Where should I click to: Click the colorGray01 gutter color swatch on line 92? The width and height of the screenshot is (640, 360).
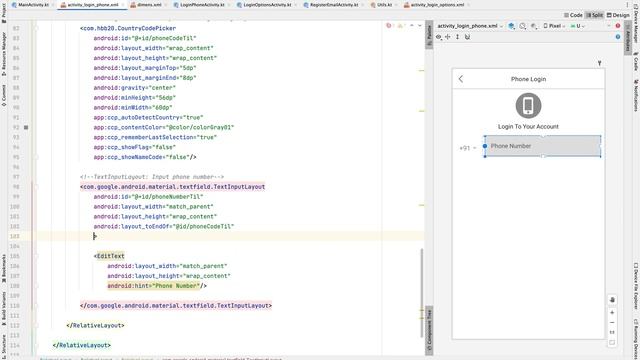coord(26,127)
